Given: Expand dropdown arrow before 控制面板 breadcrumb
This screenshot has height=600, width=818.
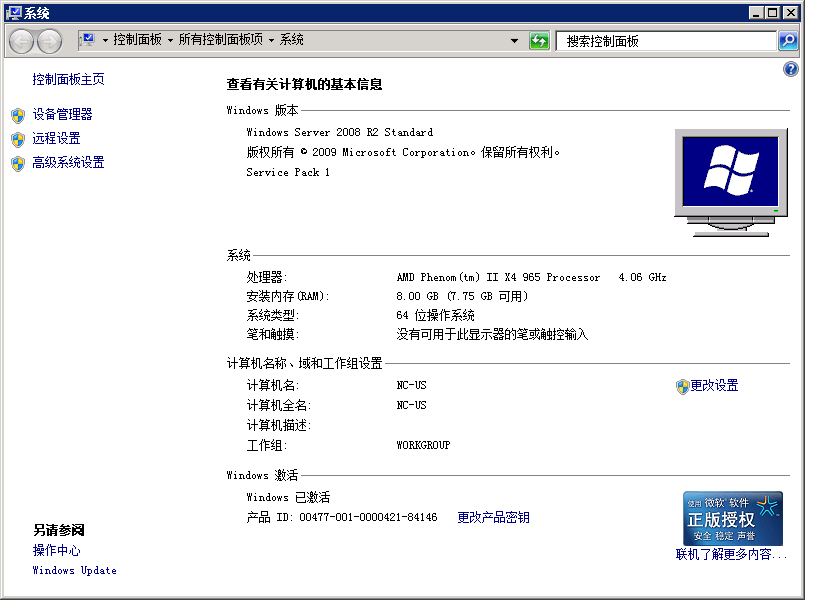Looking at the screenshot, I should (105, 40).
